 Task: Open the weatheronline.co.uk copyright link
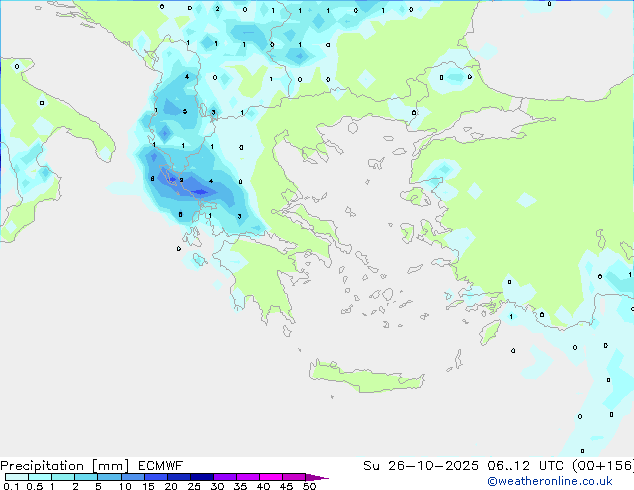[549, 481]
